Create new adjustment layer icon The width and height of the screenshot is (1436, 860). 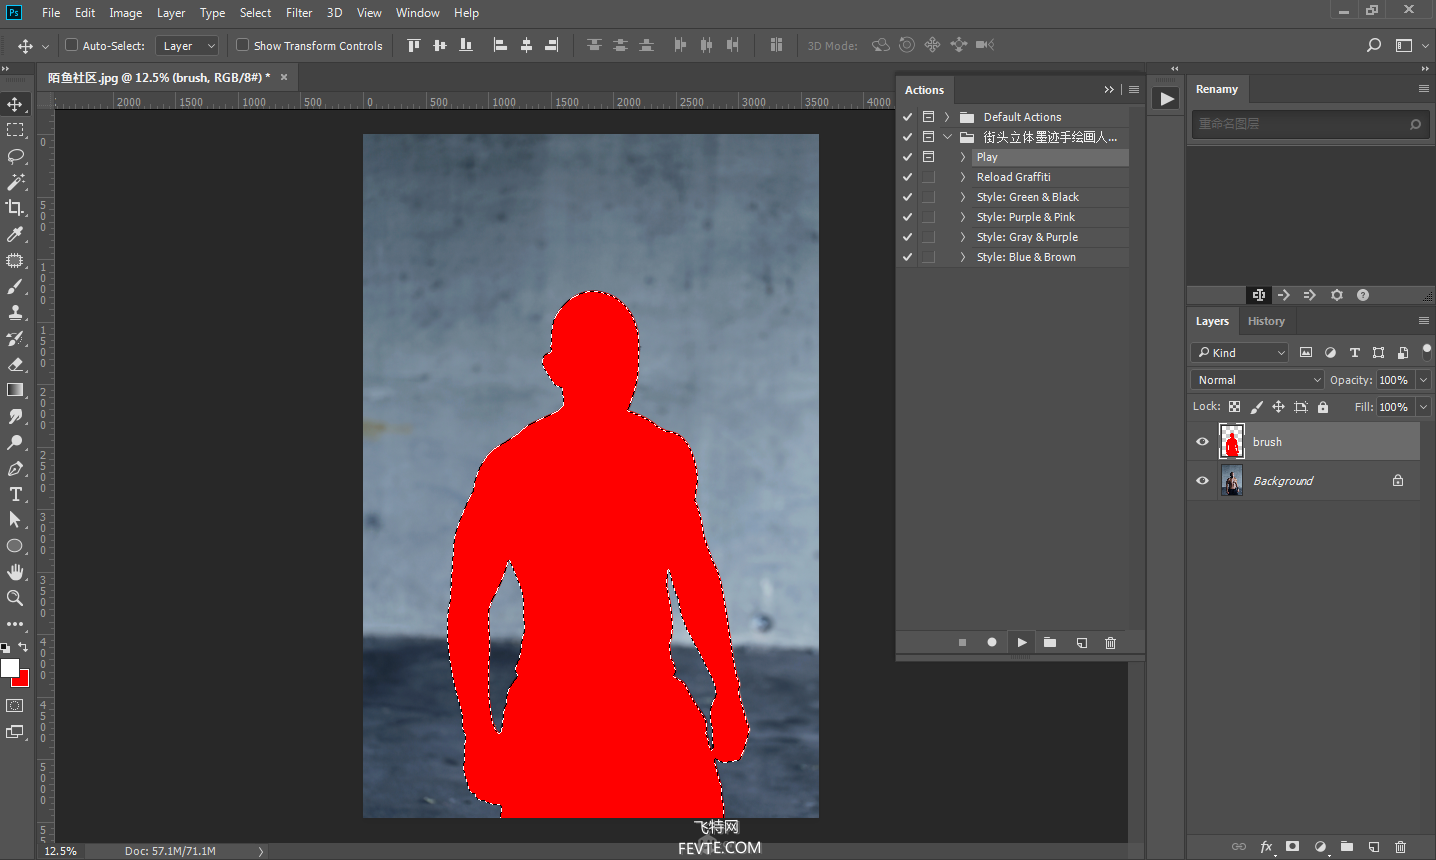(1320, 847)
